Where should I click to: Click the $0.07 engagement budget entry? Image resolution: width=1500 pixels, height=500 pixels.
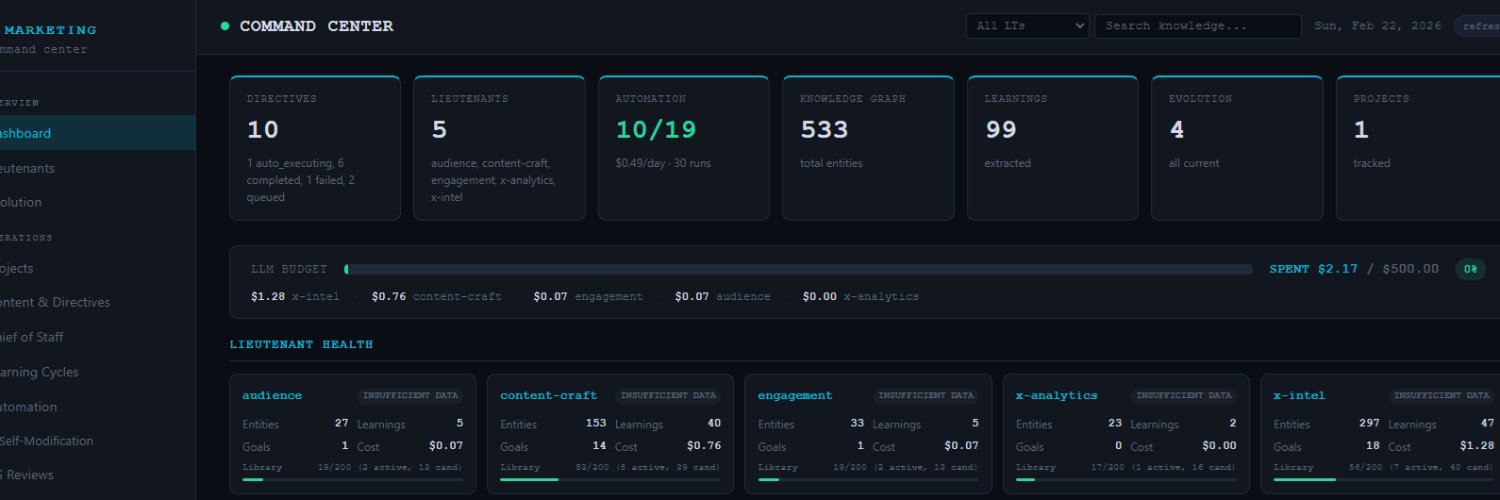588,296
